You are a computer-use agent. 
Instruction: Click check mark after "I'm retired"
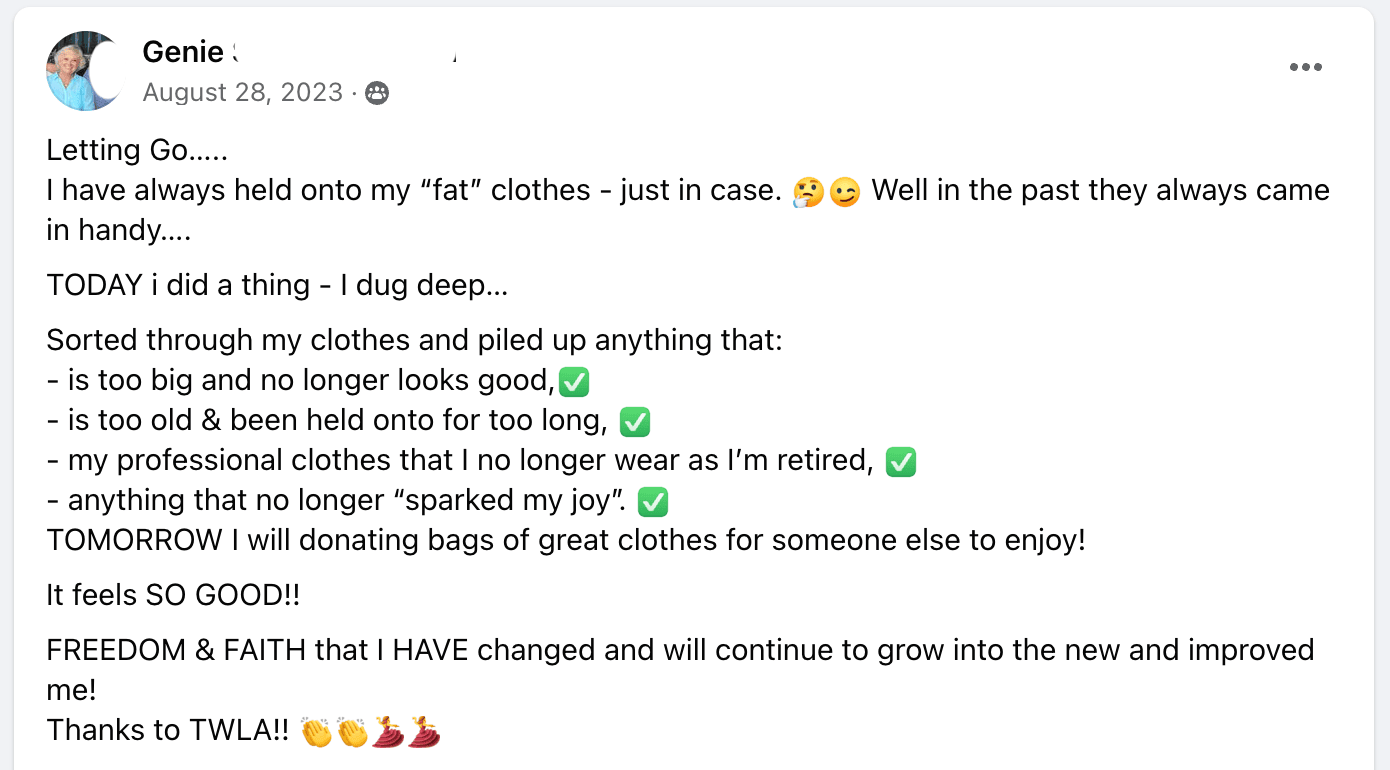pos(901,462)
